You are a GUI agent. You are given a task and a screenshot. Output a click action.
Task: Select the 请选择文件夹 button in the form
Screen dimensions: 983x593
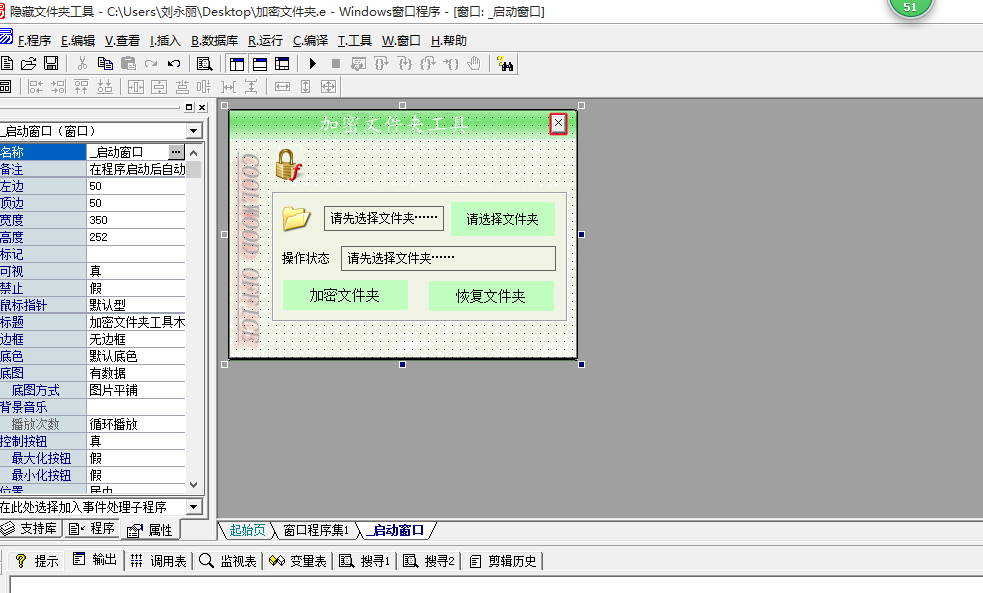(503, 219)
